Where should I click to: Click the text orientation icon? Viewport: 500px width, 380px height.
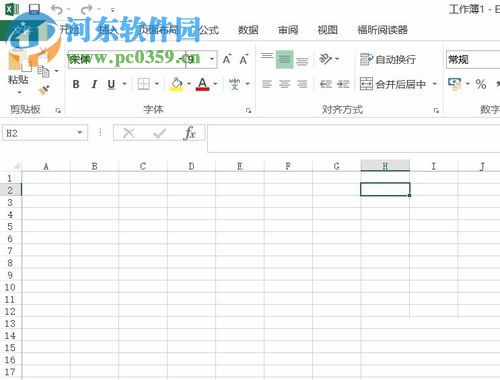pos(325,59)
